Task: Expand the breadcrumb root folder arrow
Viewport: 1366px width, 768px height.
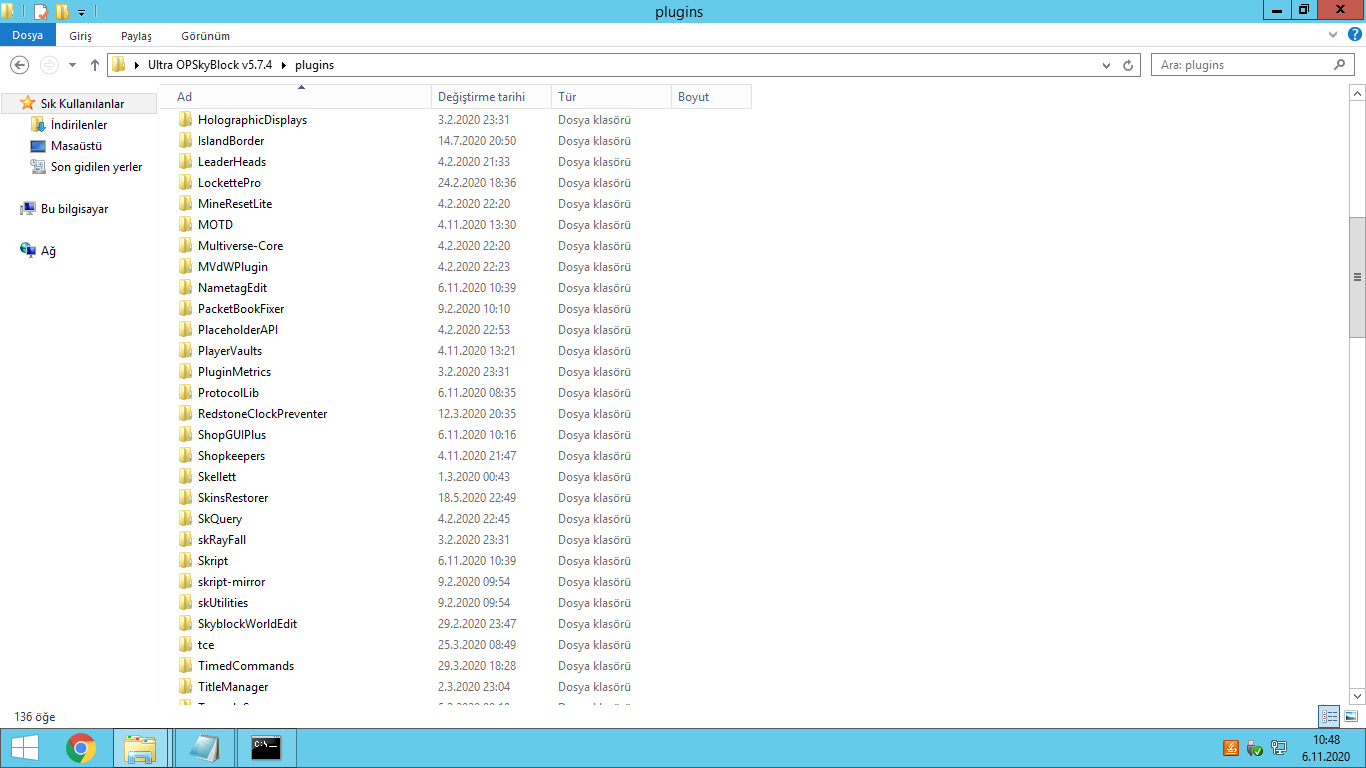Action: pyautogui.click(x=136, y=65)
